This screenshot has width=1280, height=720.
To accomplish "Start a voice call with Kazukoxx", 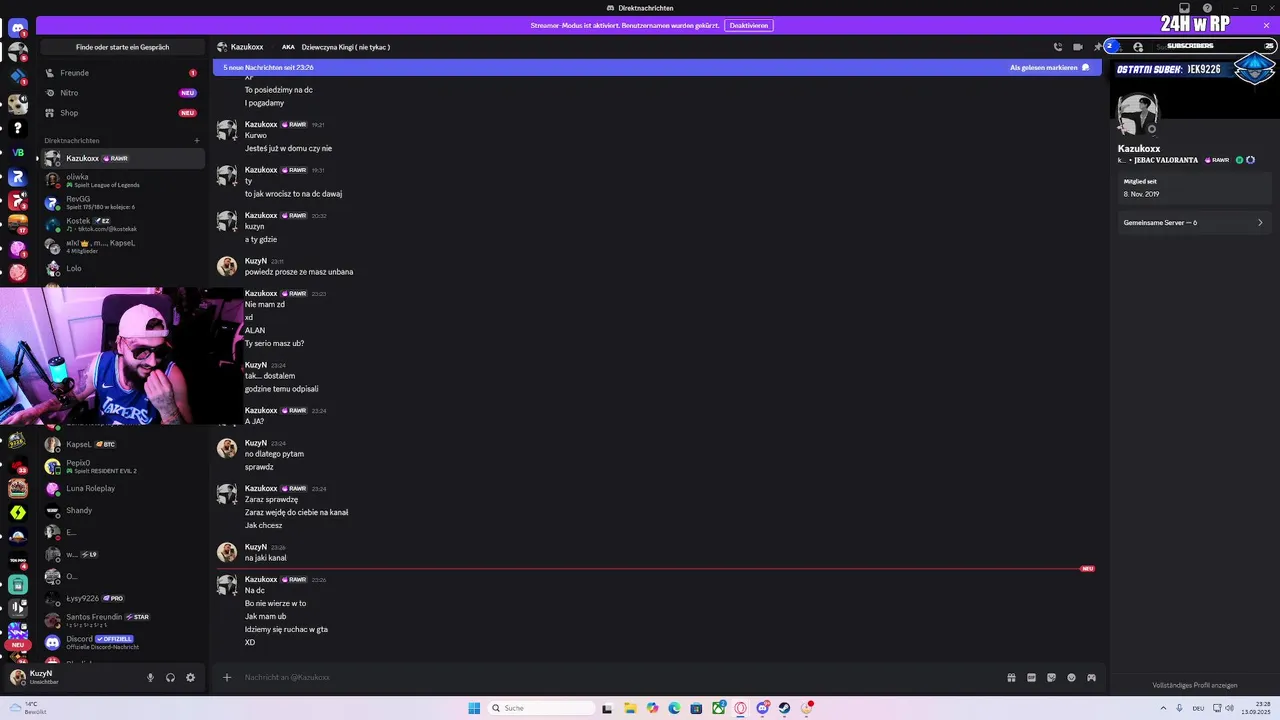I will tap(1058, 47).
